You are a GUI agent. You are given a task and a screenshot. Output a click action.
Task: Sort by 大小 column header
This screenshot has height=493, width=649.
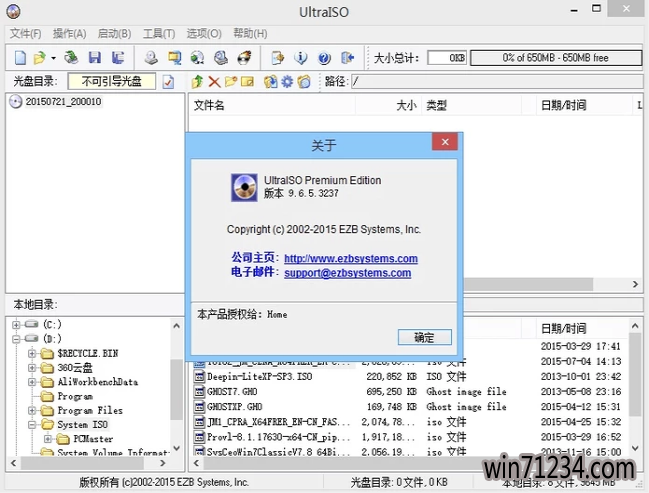click(388, 105)
